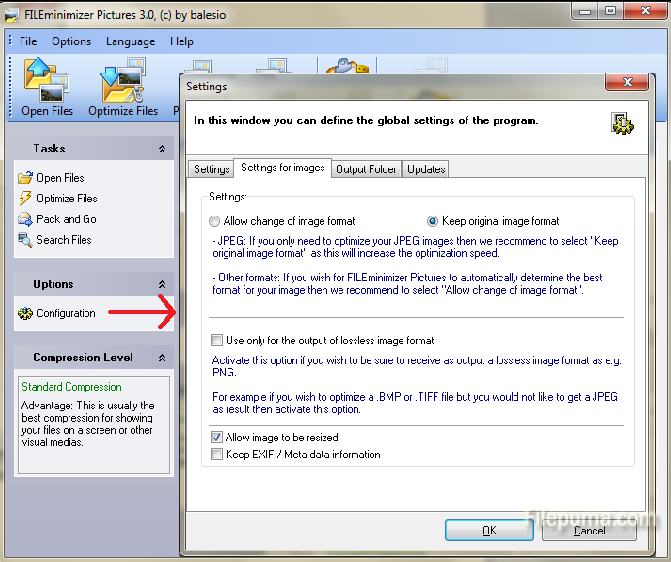Choose Optimize Files in Tasks panel
Screen dimensions: 671x562
point(66,198)
